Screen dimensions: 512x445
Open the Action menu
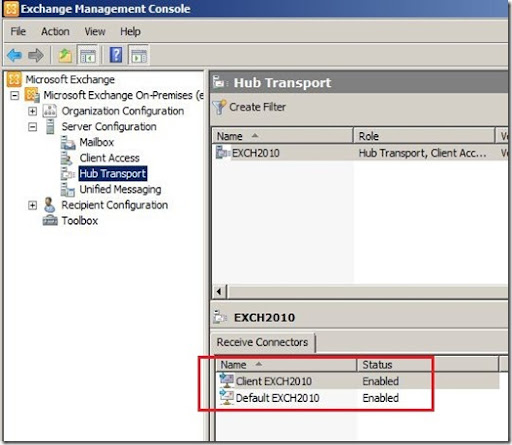click(x=55, y=32)
